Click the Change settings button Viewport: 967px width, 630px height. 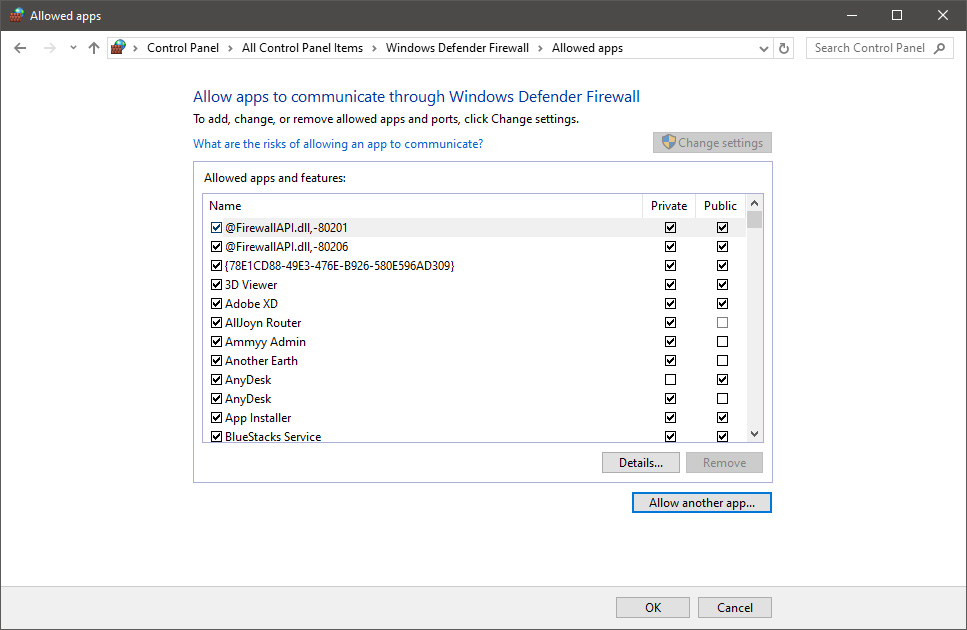pyautogui.click(x=712, y=142)
